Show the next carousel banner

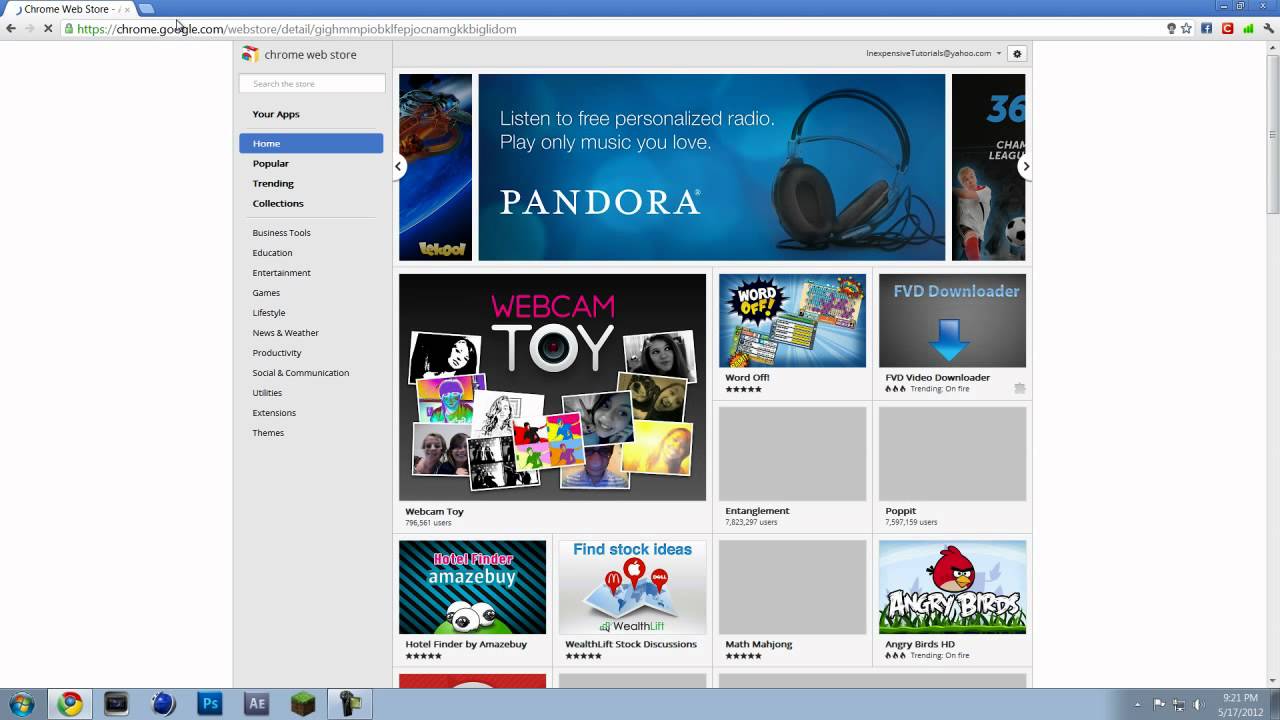[1025, 167]
